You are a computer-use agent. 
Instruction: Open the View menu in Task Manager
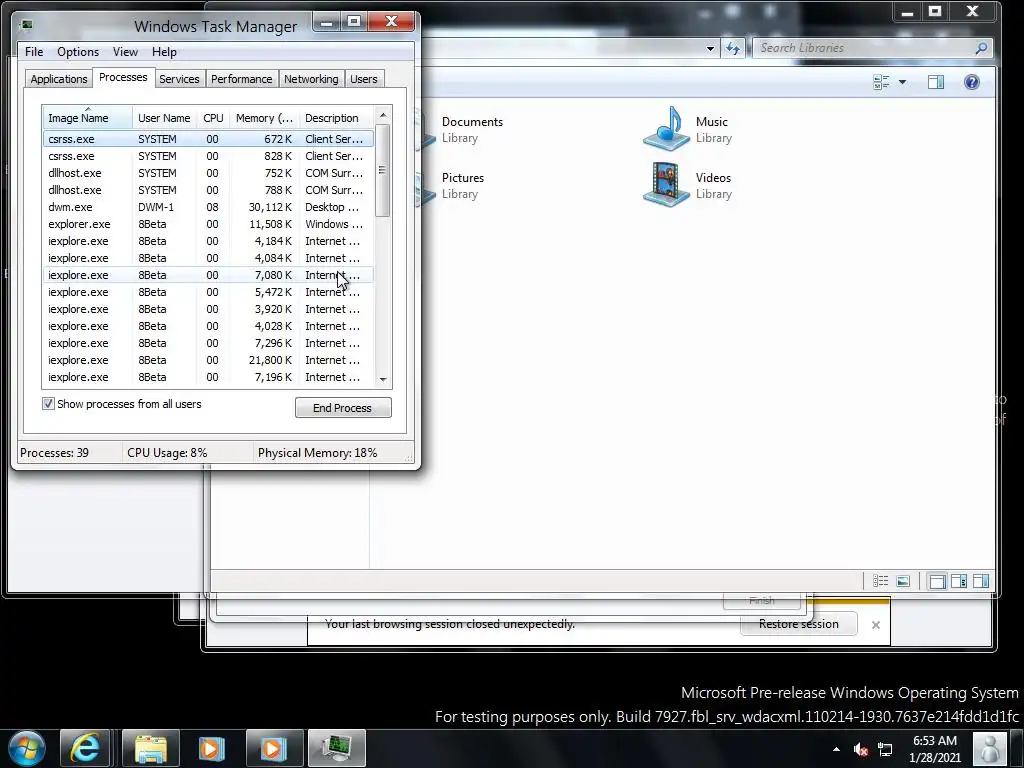tap(125, 52)
